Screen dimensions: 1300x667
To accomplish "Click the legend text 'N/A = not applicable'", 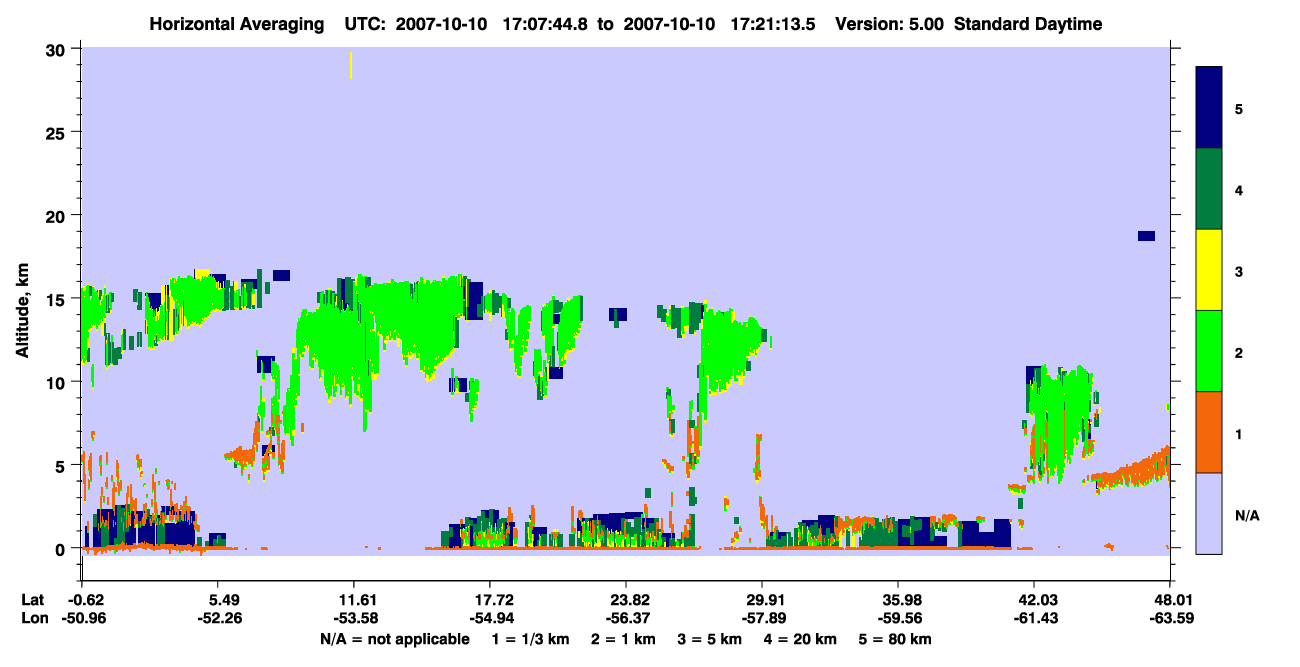I will click(x=395, y=639).
